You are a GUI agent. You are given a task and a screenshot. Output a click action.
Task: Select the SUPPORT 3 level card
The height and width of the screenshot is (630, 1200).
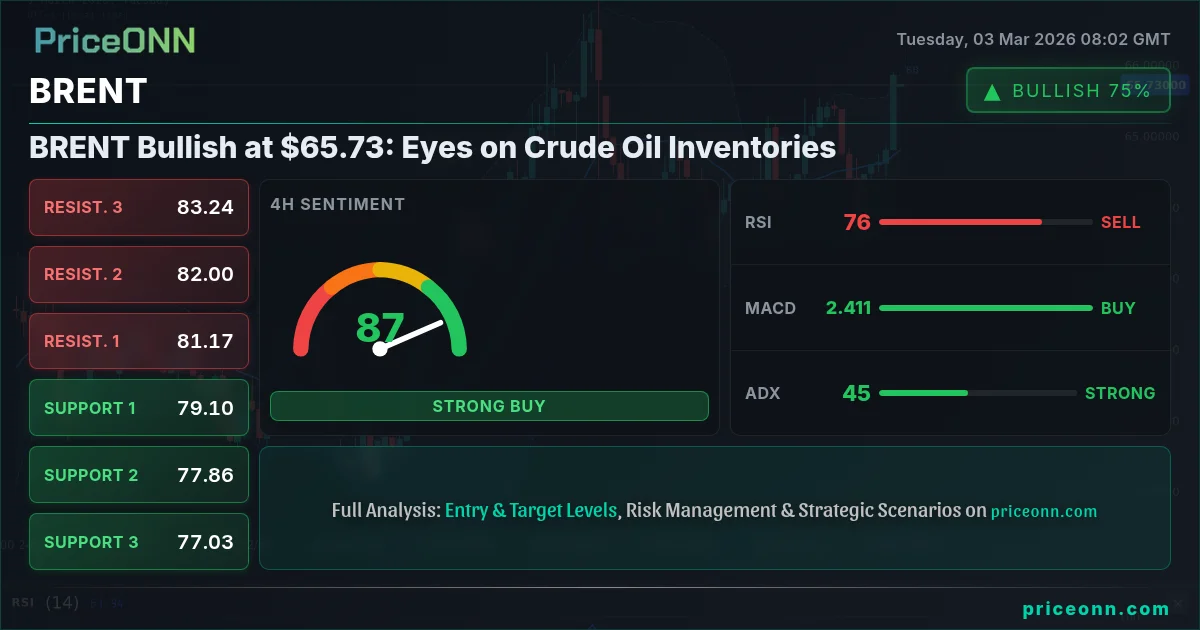139,542
